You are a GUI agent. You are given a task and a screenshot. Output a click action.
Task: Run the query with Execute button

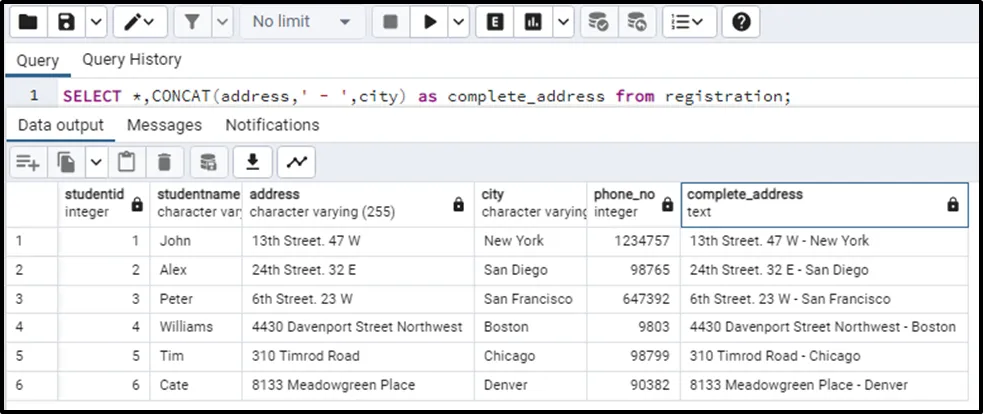430,21
